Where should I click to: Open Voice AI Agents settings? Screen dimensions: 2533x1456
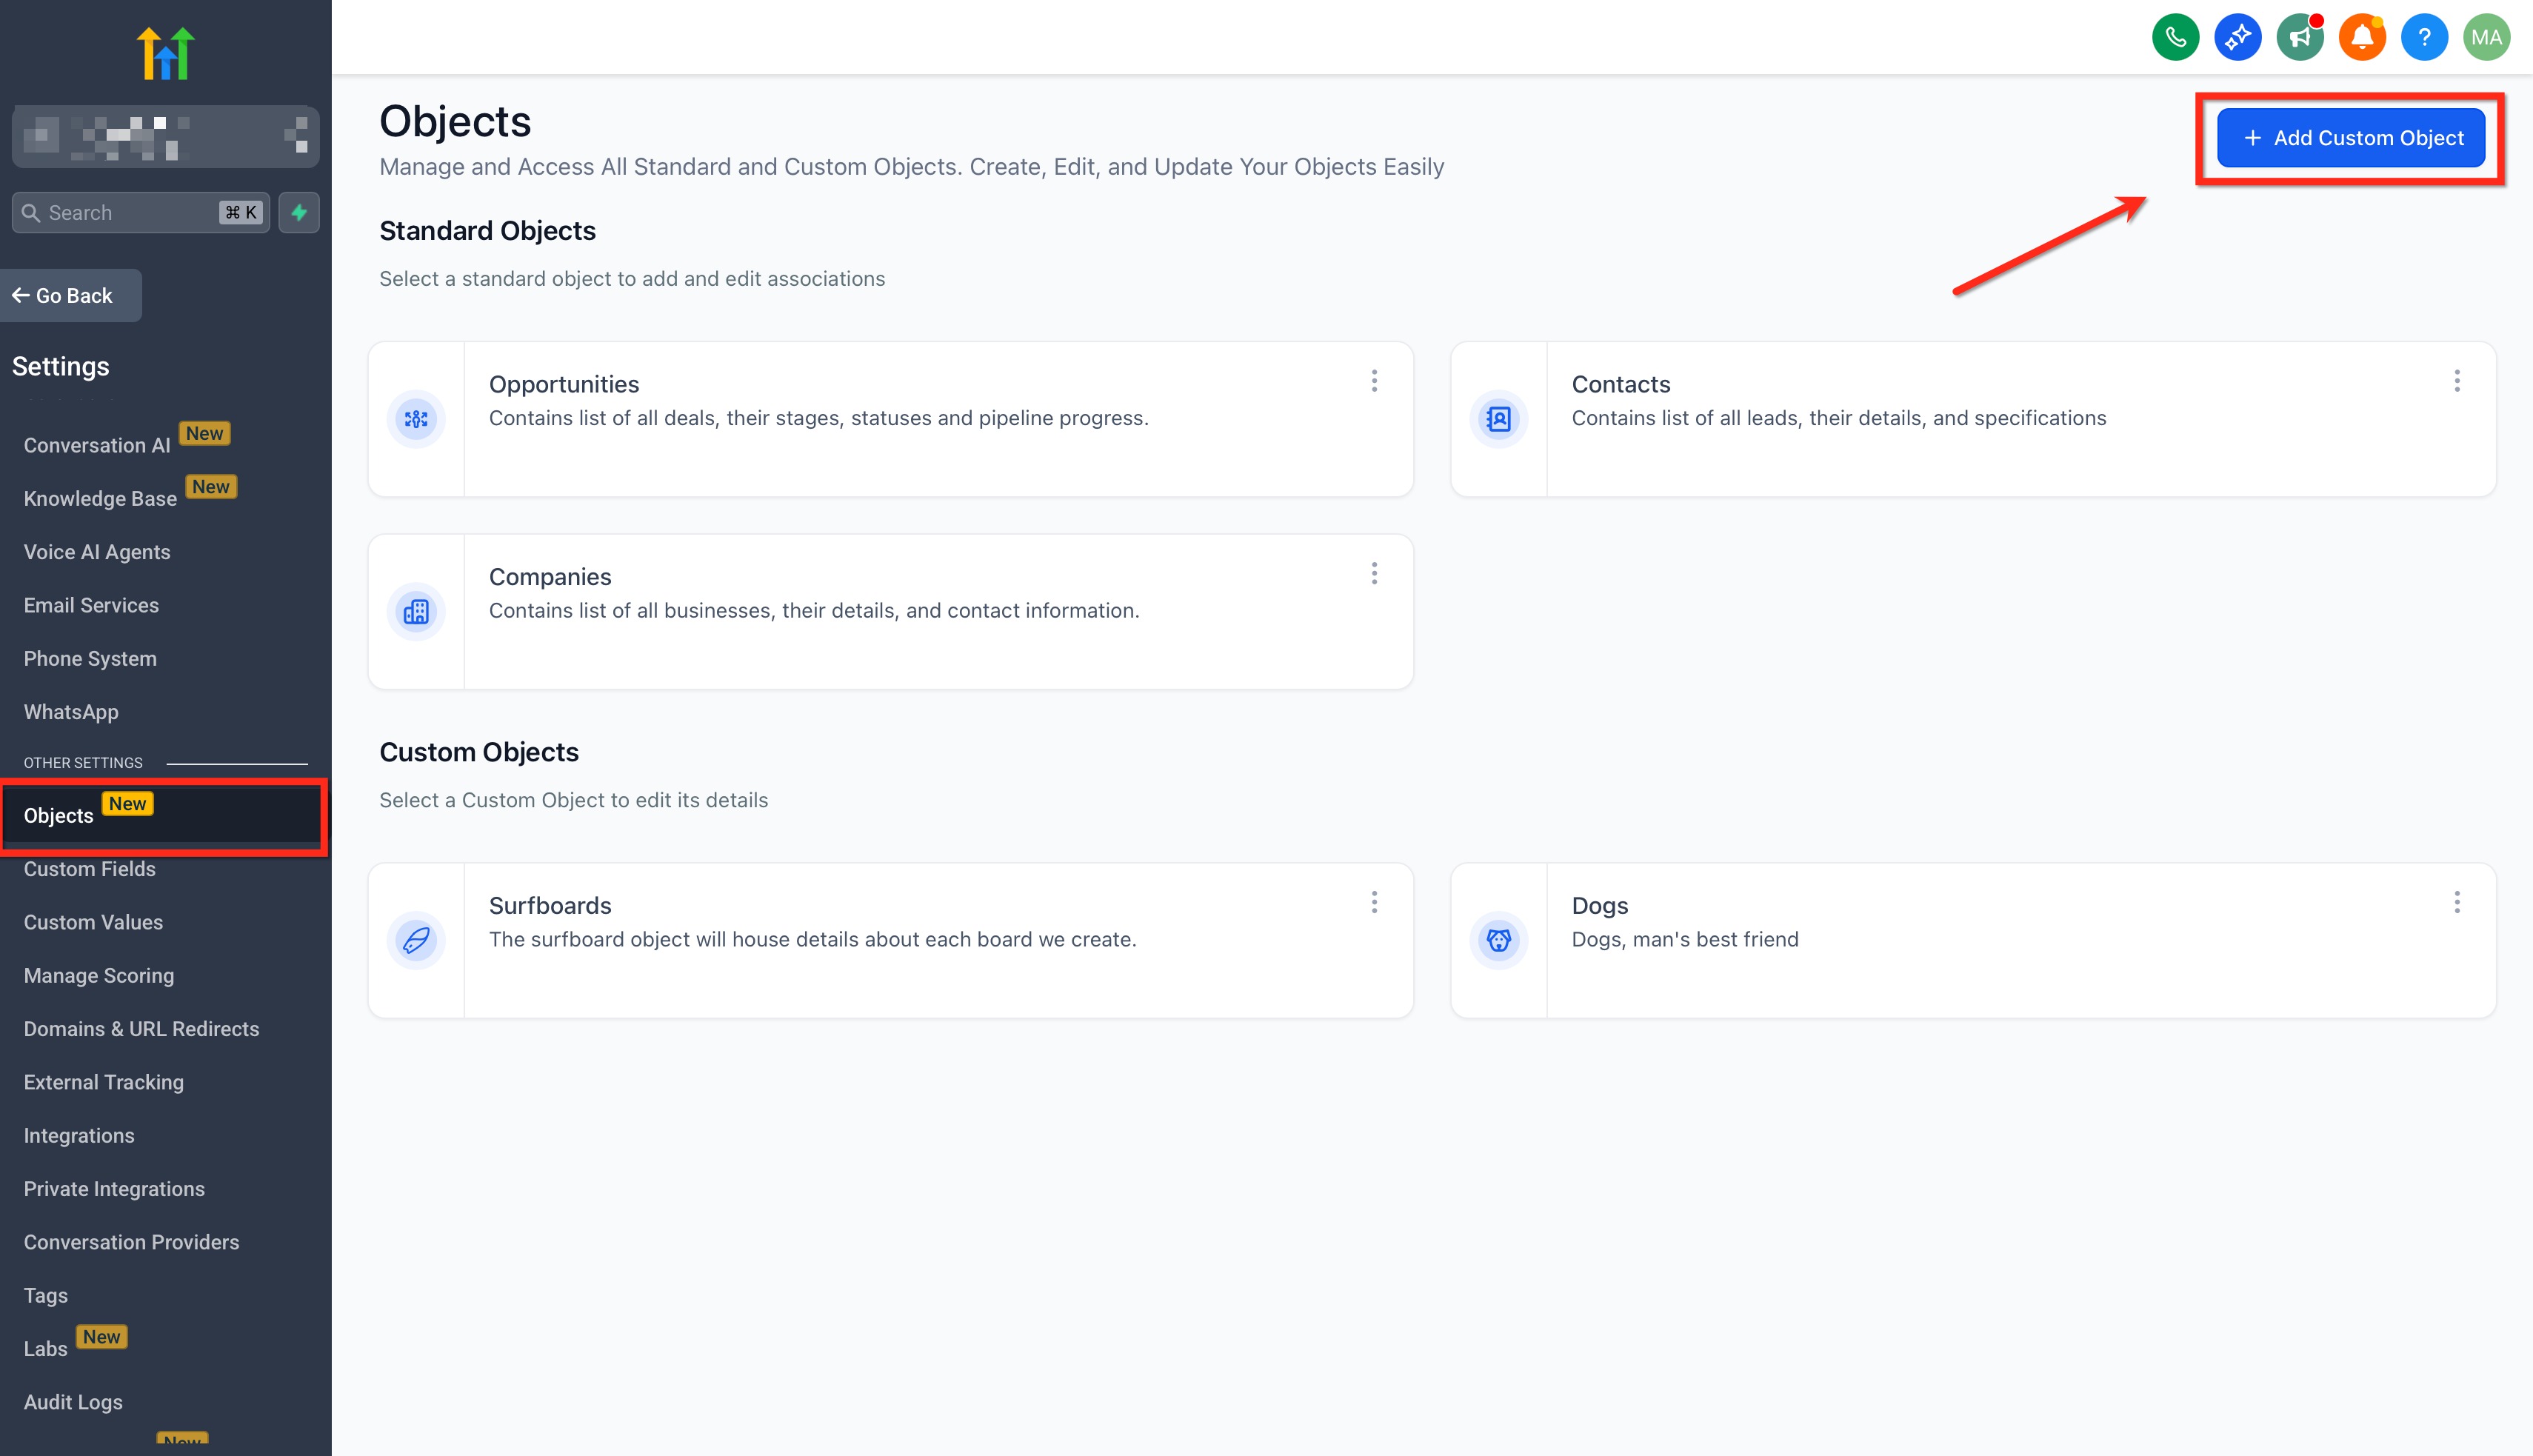pos(97,552)
